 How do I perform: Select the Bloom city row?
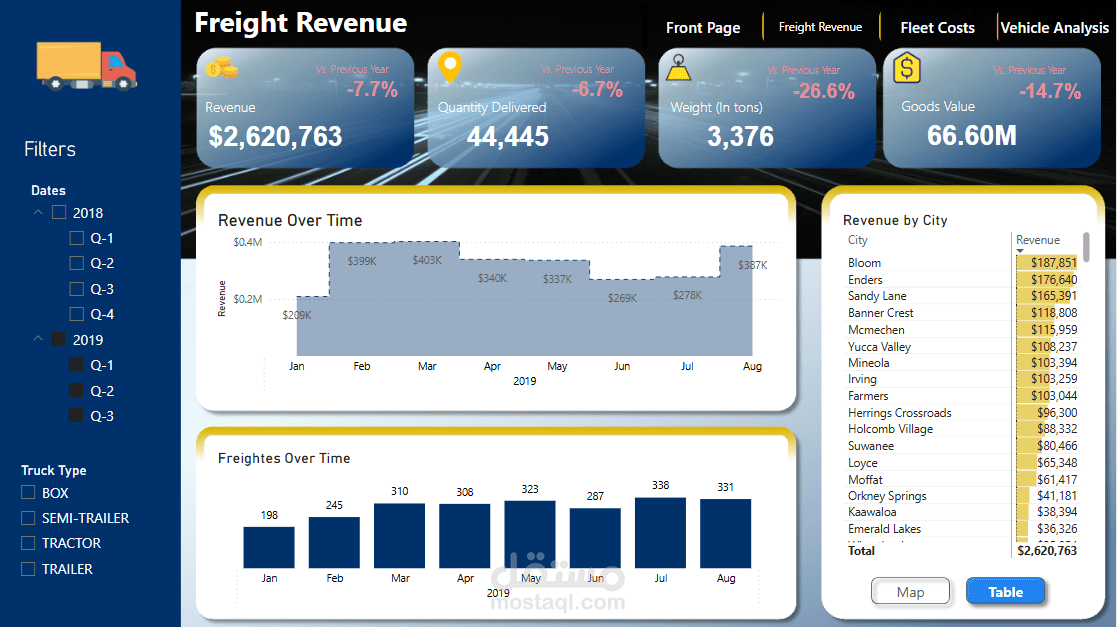coord(962,263)
